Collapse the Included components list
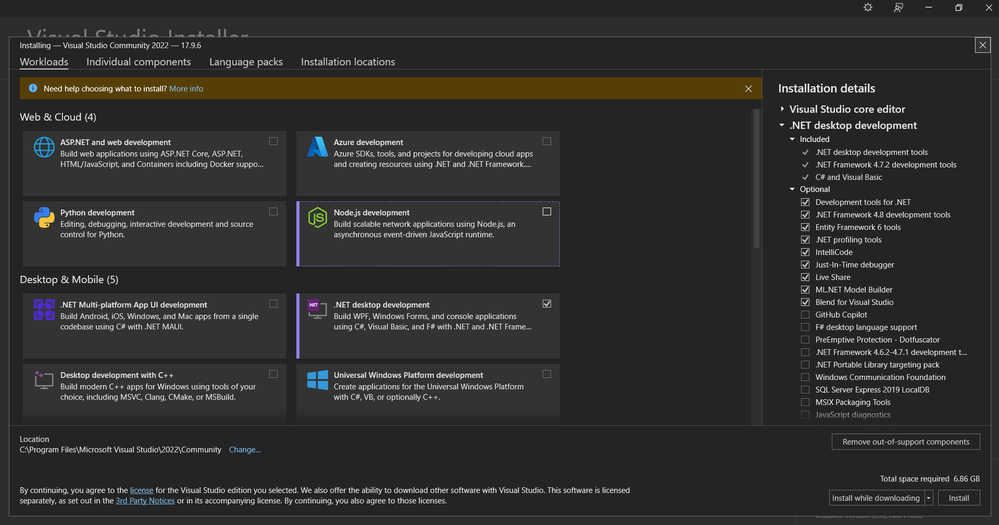Viewport: 999px width, 525px height. click(x=793, y=139)
